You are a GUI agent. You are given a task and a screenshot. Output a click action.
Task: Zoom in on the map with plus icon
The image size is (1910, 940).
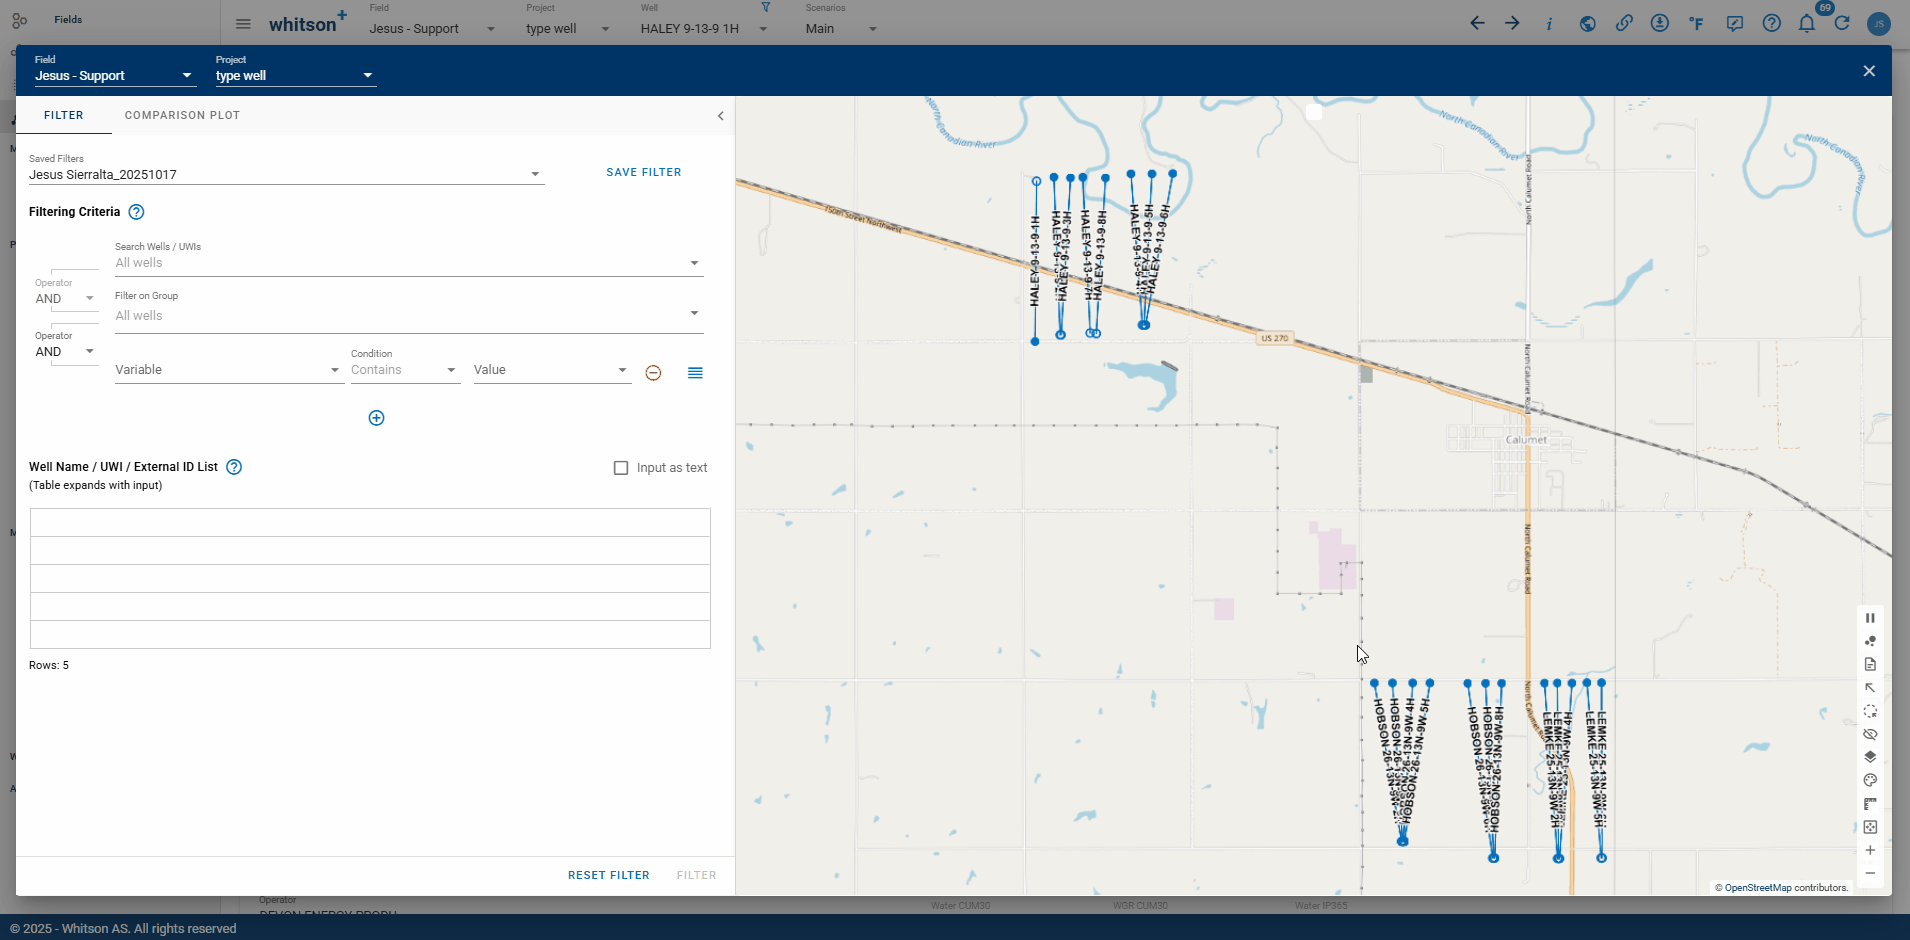1870,850
